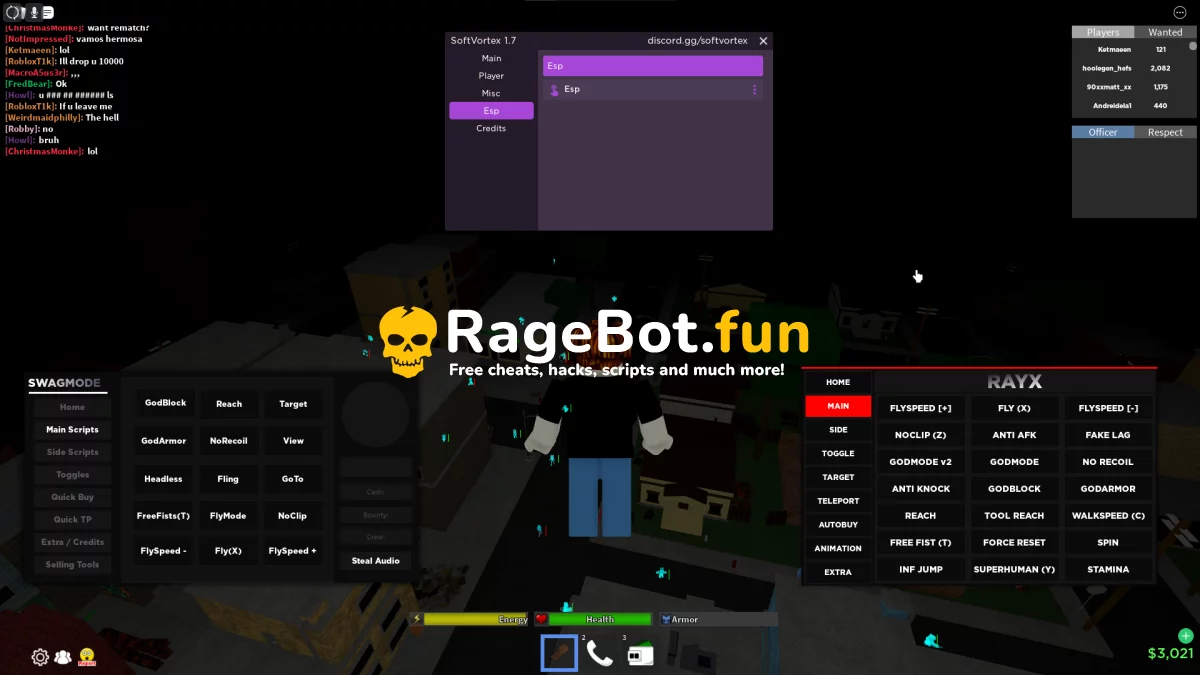
Task: Open the Credits tab in SoftVortex
Action: click(491, 128)
